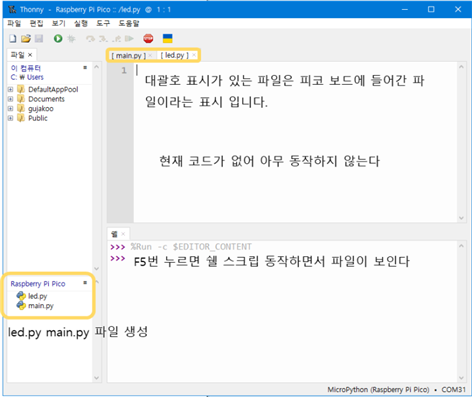Switch to the [ main.py ] editor tab
This screenshot has height=397, width=472.
tap(128, 55)
